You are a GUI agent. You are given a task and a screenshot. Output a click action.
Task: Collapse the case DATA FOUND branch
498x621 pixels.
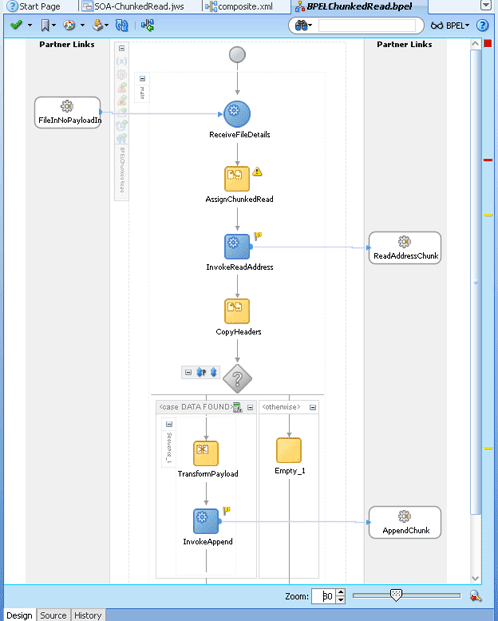point(250,408)
